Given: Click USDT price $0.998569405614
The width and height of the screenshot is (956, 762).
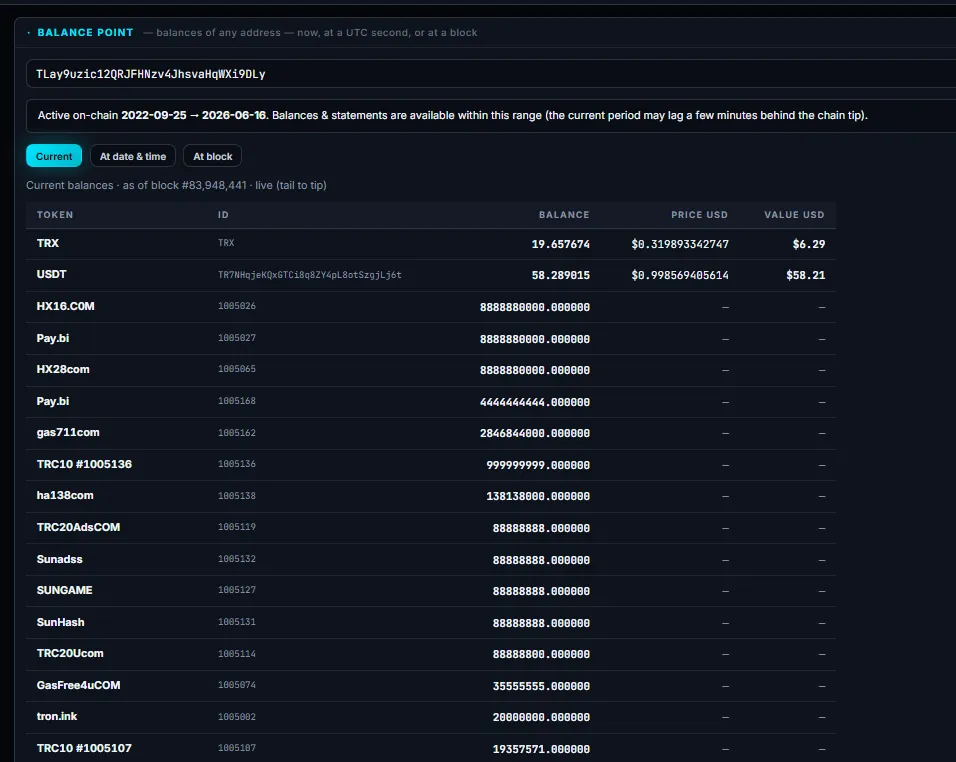Looking at the screenshot, I should [680, 275].
